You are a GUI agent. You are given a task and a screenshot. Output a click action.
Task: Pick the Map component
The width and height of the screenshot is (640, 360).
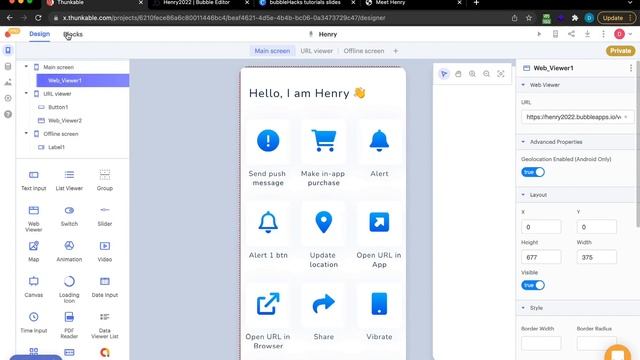pyautogui.click(x=33, y=251)
